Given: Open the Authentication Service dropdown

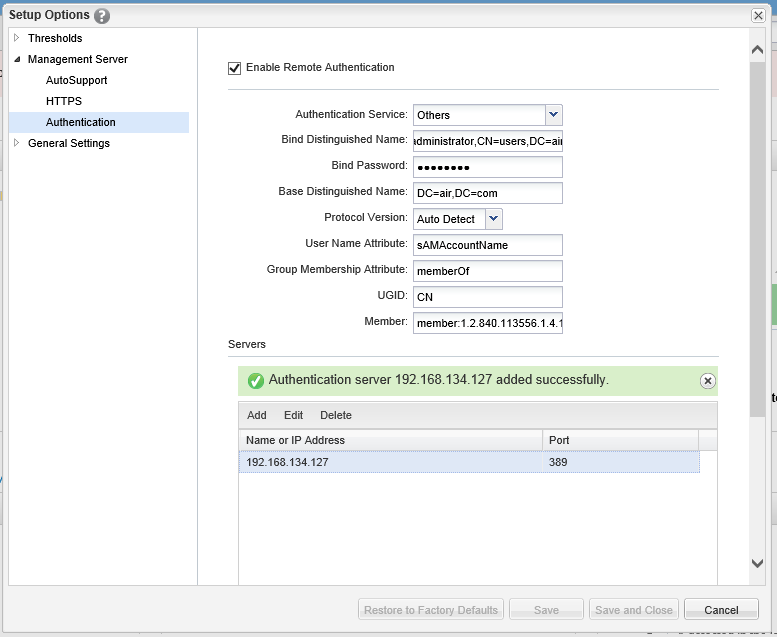Looking at the screenshot, I should pyautogui.click(x=553, y=115).
